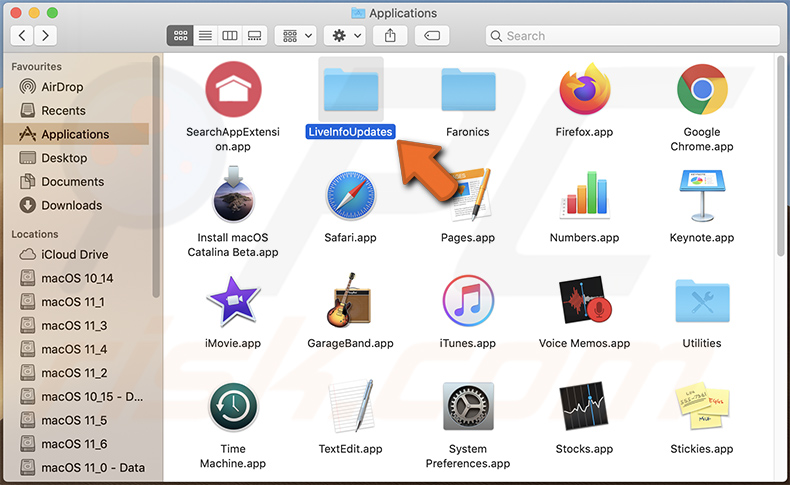Select macOS 11_1 volume
This screenshot has height=485, width=790.
coord(76,302)
